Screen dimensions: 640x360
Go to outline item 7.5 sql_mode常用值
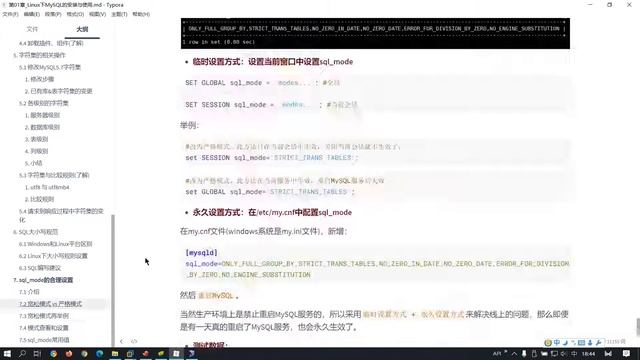(44, 340)
